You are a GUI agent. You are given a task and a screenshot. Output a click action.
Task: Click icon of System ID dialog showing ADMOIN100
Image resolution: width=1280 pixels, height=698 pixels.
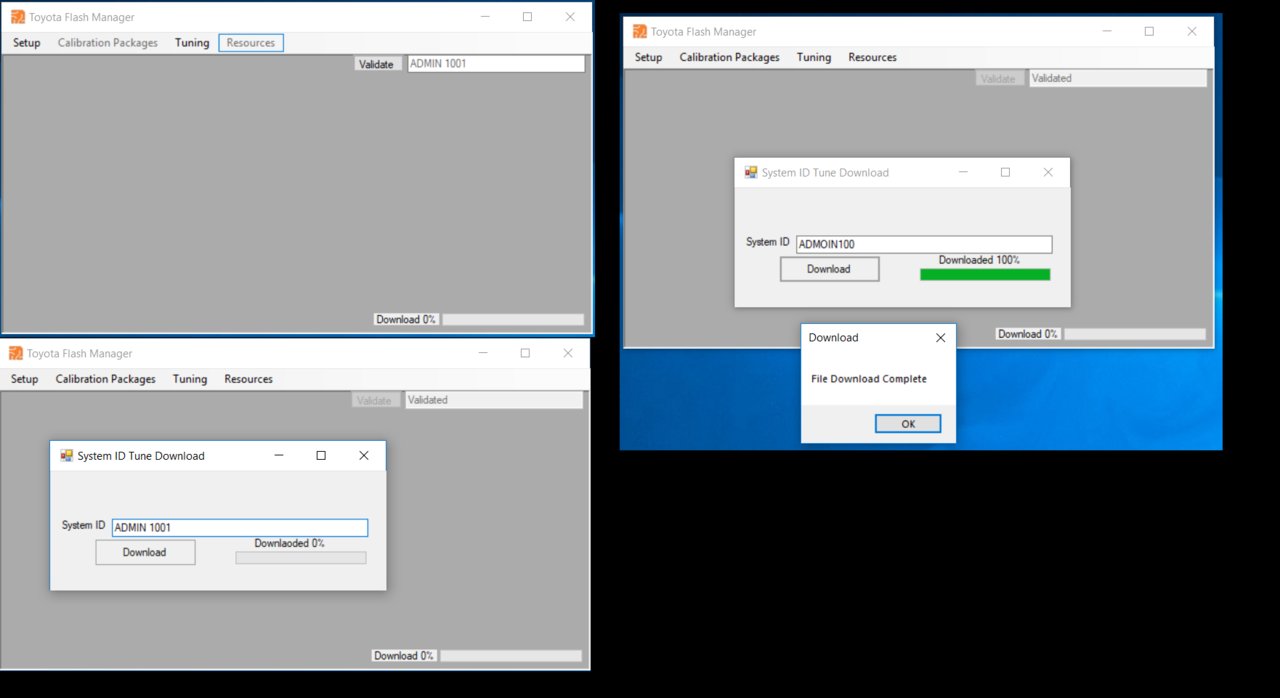[752, 172]
